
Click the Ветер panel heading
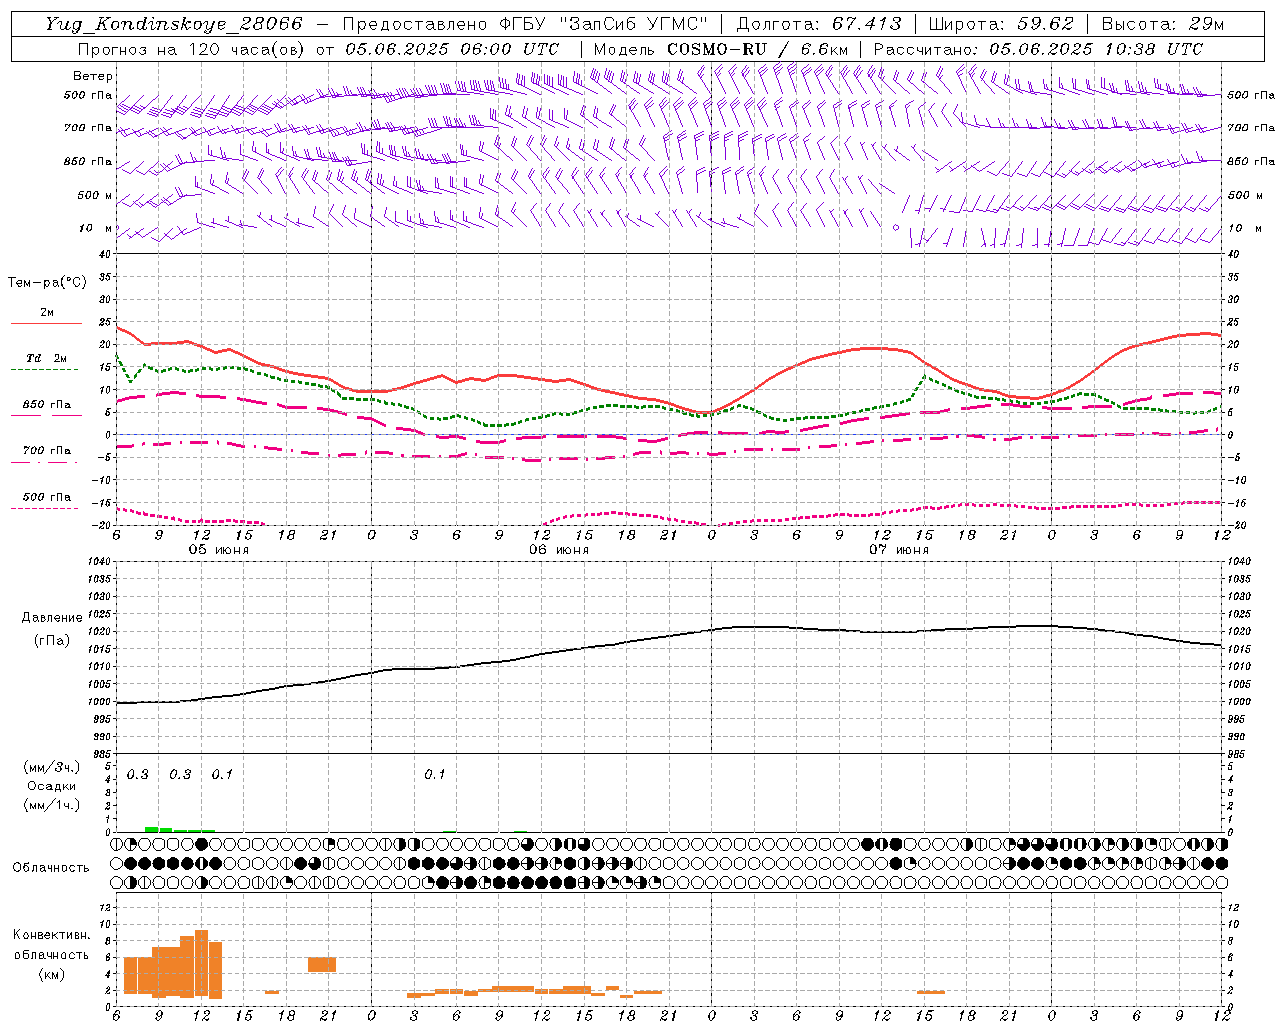(93, 76)
